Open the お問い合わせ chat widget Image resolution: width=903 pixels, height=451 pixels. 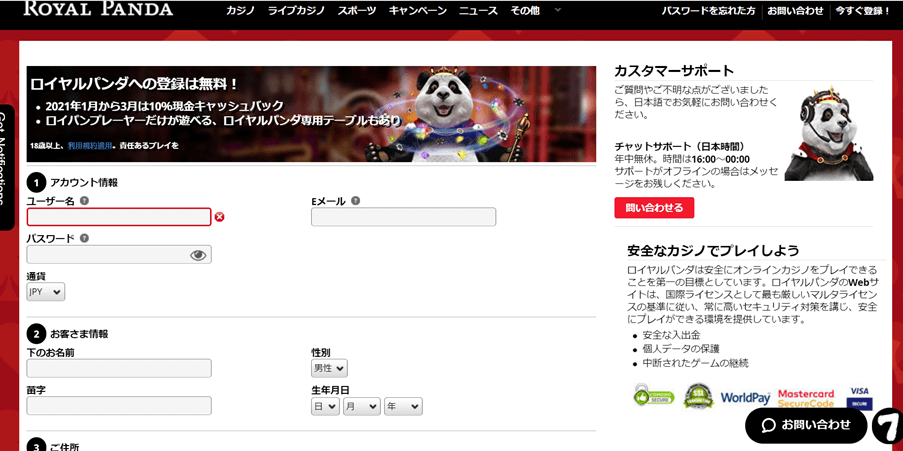click(806, 425)
